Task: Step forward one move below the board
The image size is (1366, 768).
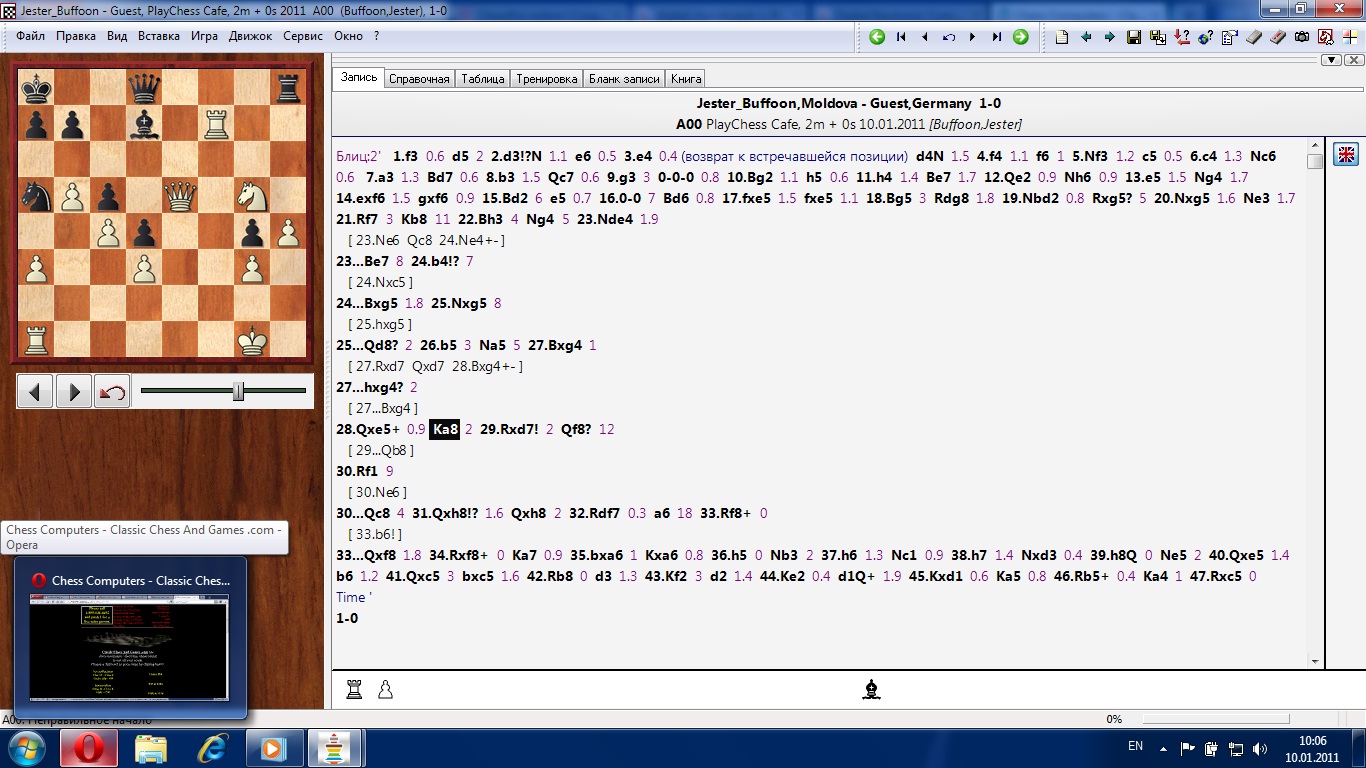Action: tap(74, 391)
